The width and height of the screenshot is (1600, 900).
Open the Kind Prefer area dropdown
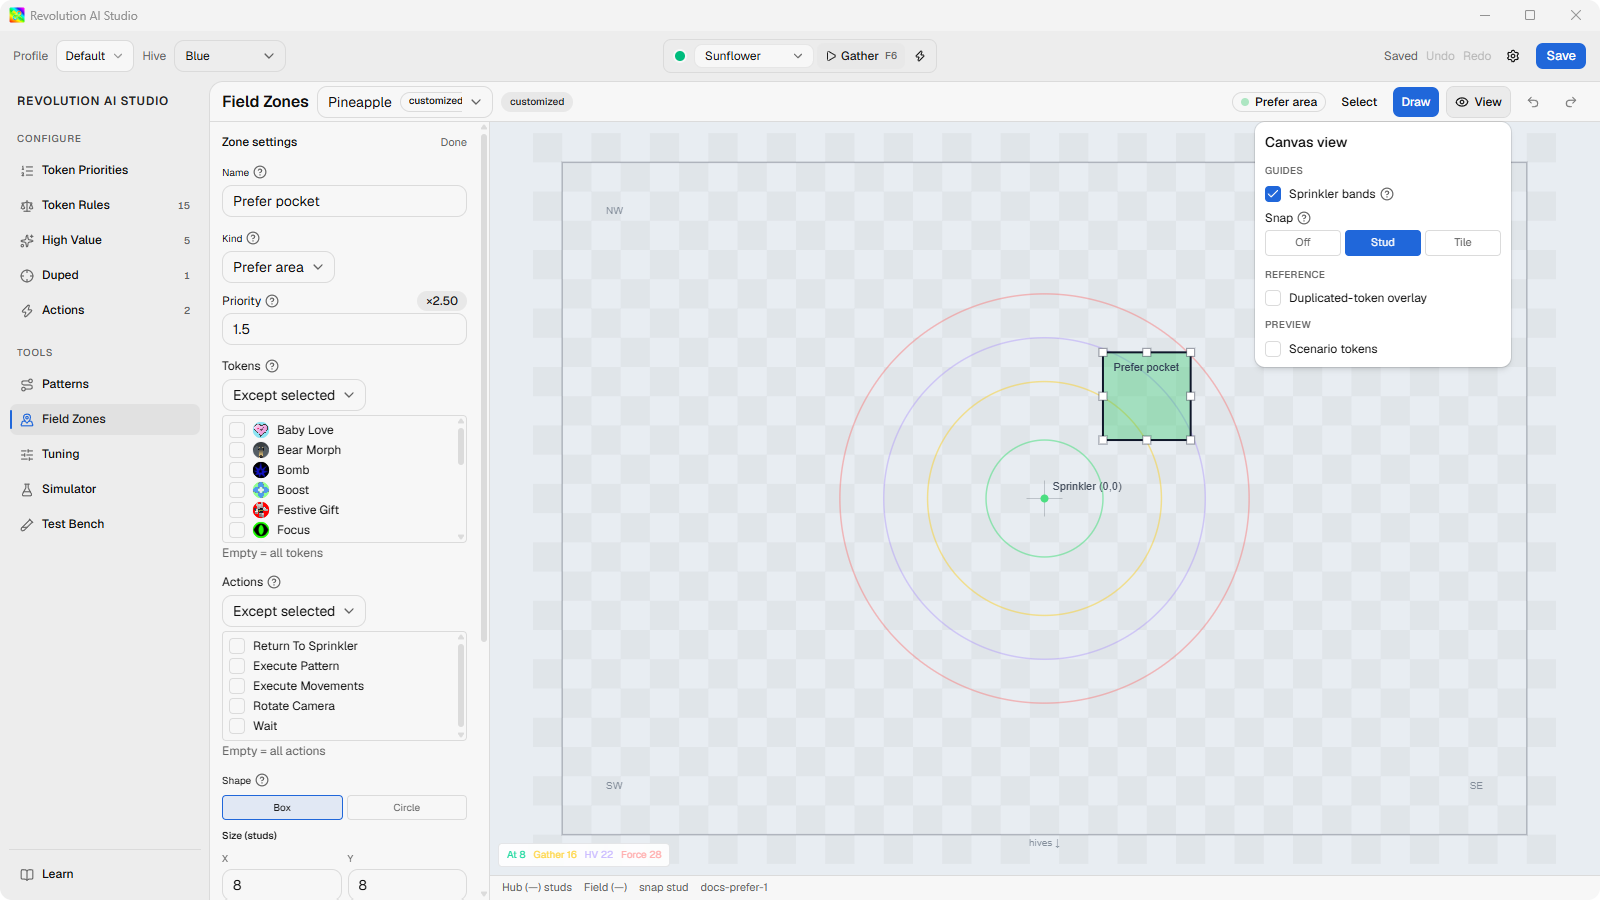278,267
